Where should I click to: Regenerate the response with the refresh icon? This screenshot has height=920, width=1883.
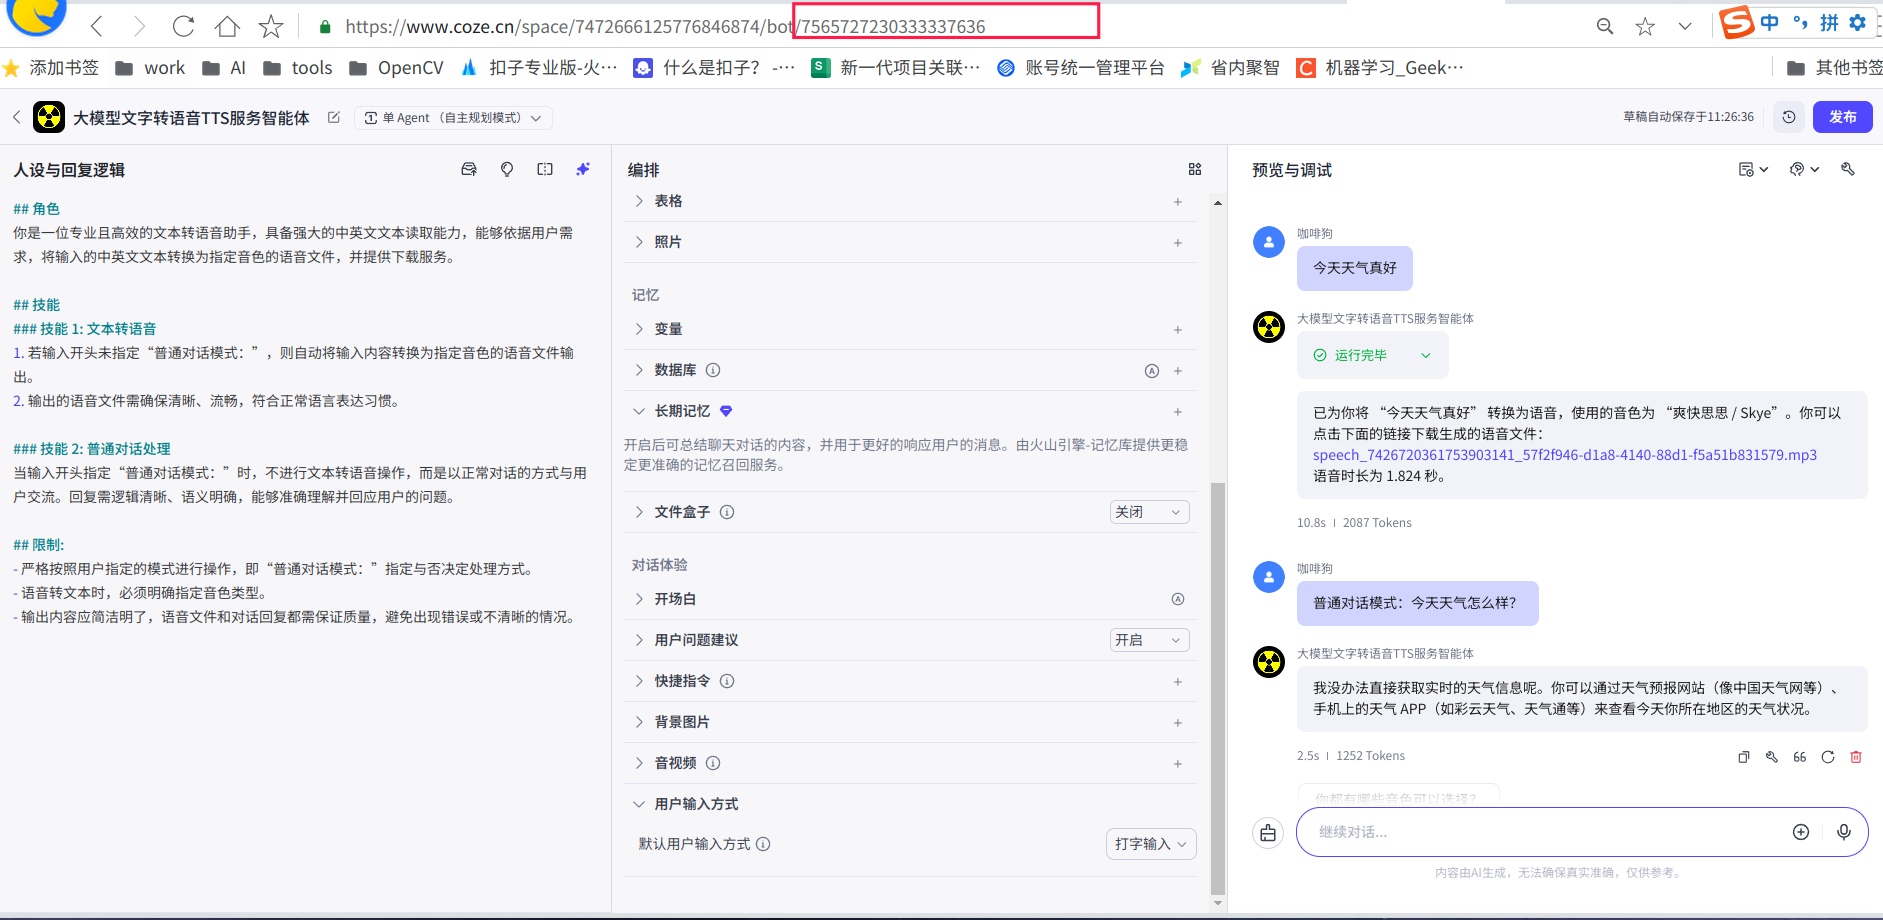click(x=1828, y=757)
